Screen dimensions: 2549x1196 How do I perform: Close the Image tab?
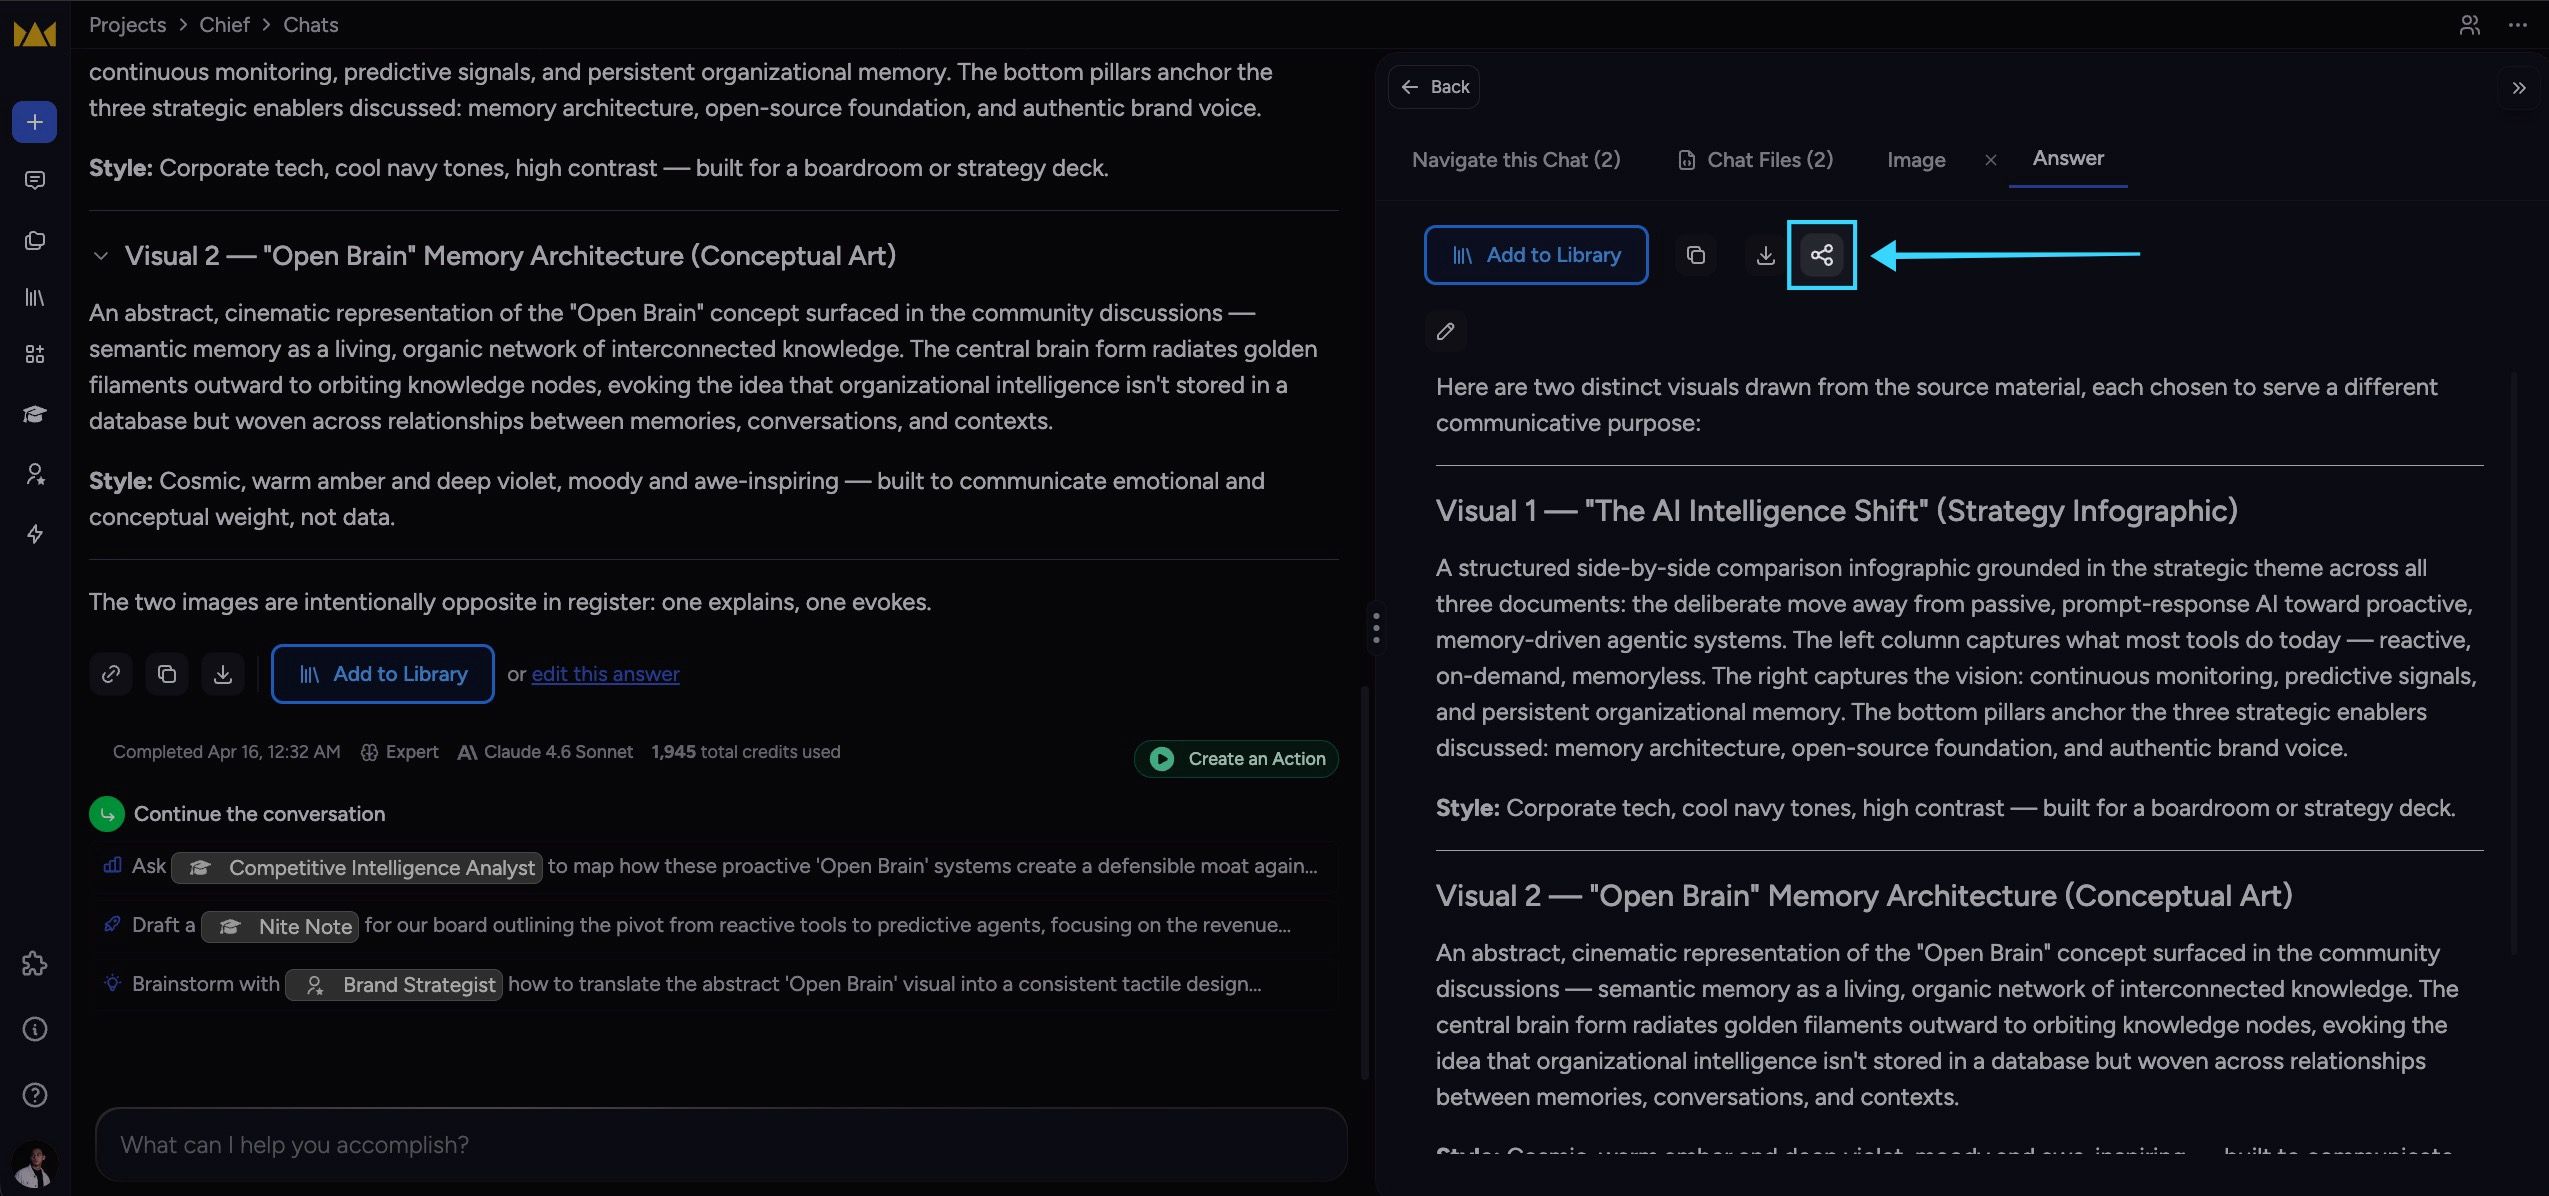(1990, 160)
